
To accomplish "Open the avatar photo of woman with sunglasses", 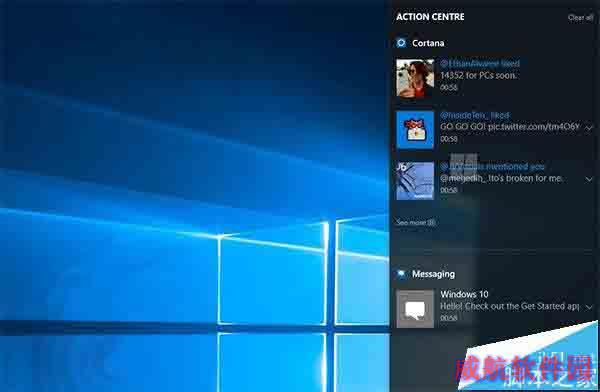I will pyautogui.click(x=415, y=78).
